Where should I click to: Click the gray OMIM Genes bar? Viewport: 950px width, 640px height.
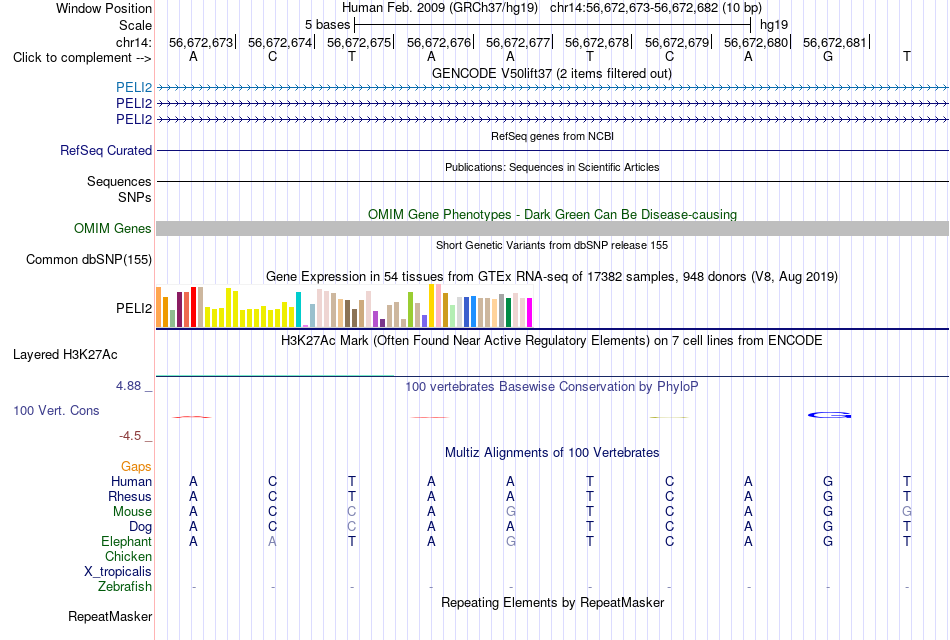tap(552, 228)
